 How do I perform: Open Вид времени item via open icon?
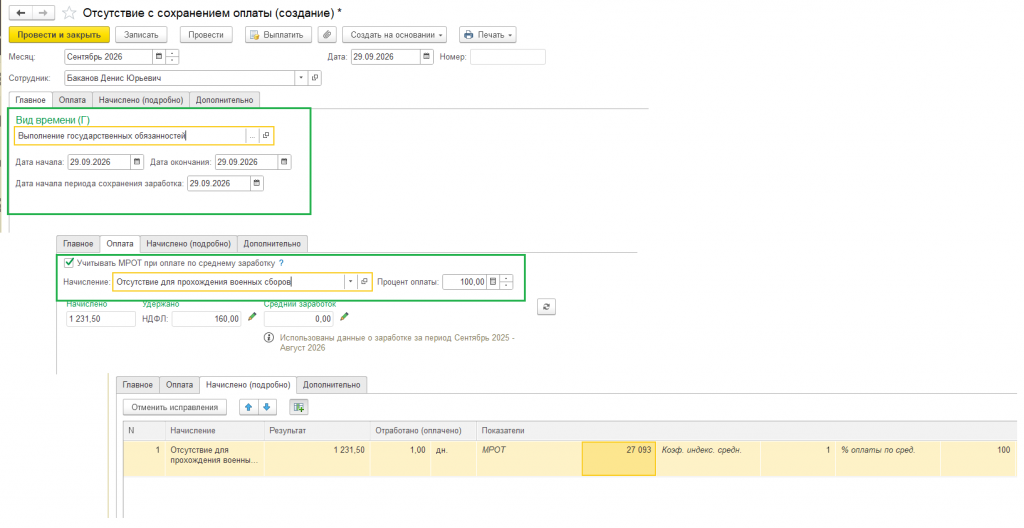266,136
